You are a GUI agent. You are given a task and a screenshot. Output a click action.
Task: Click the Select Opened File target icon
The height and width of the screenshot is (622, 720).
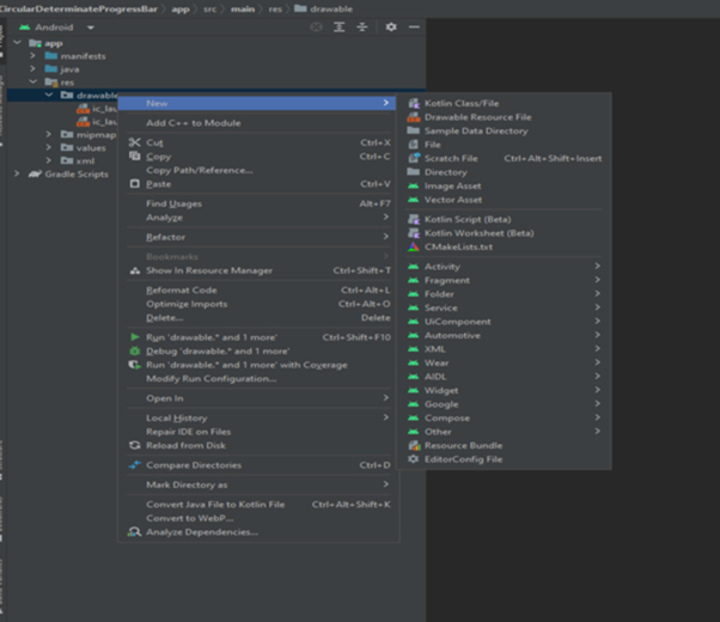316,27
